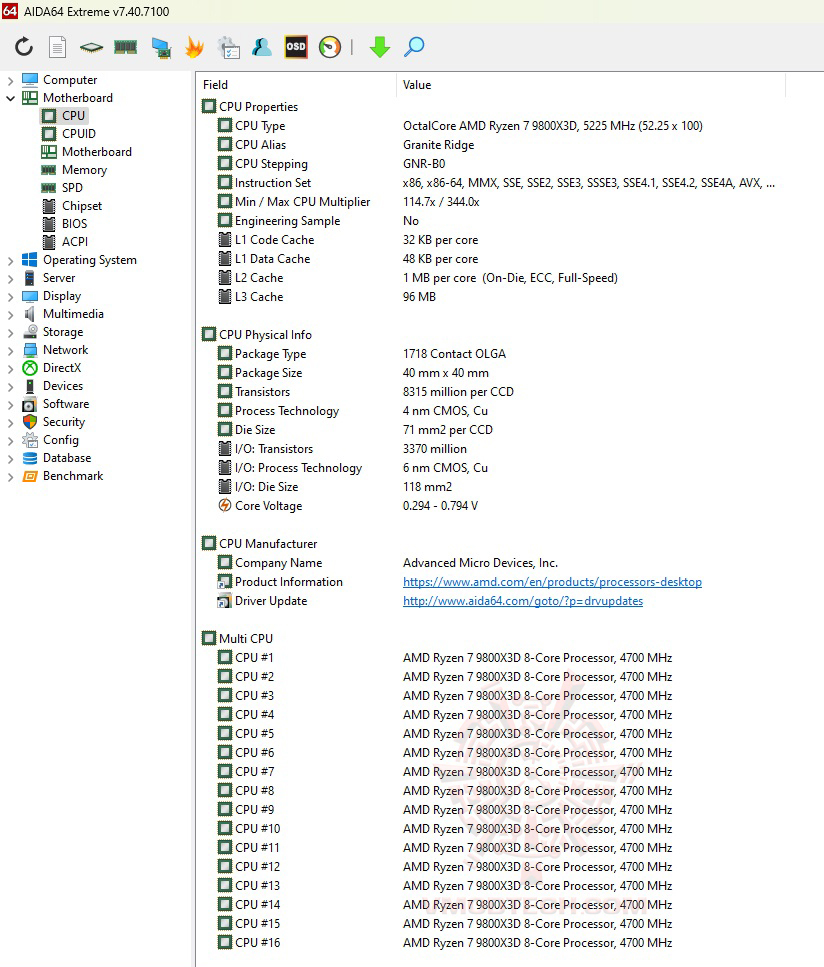Screen dimensions: 824x967
Task: Collapse the Motherboard tree node
Action: click(x=10, y=98)
